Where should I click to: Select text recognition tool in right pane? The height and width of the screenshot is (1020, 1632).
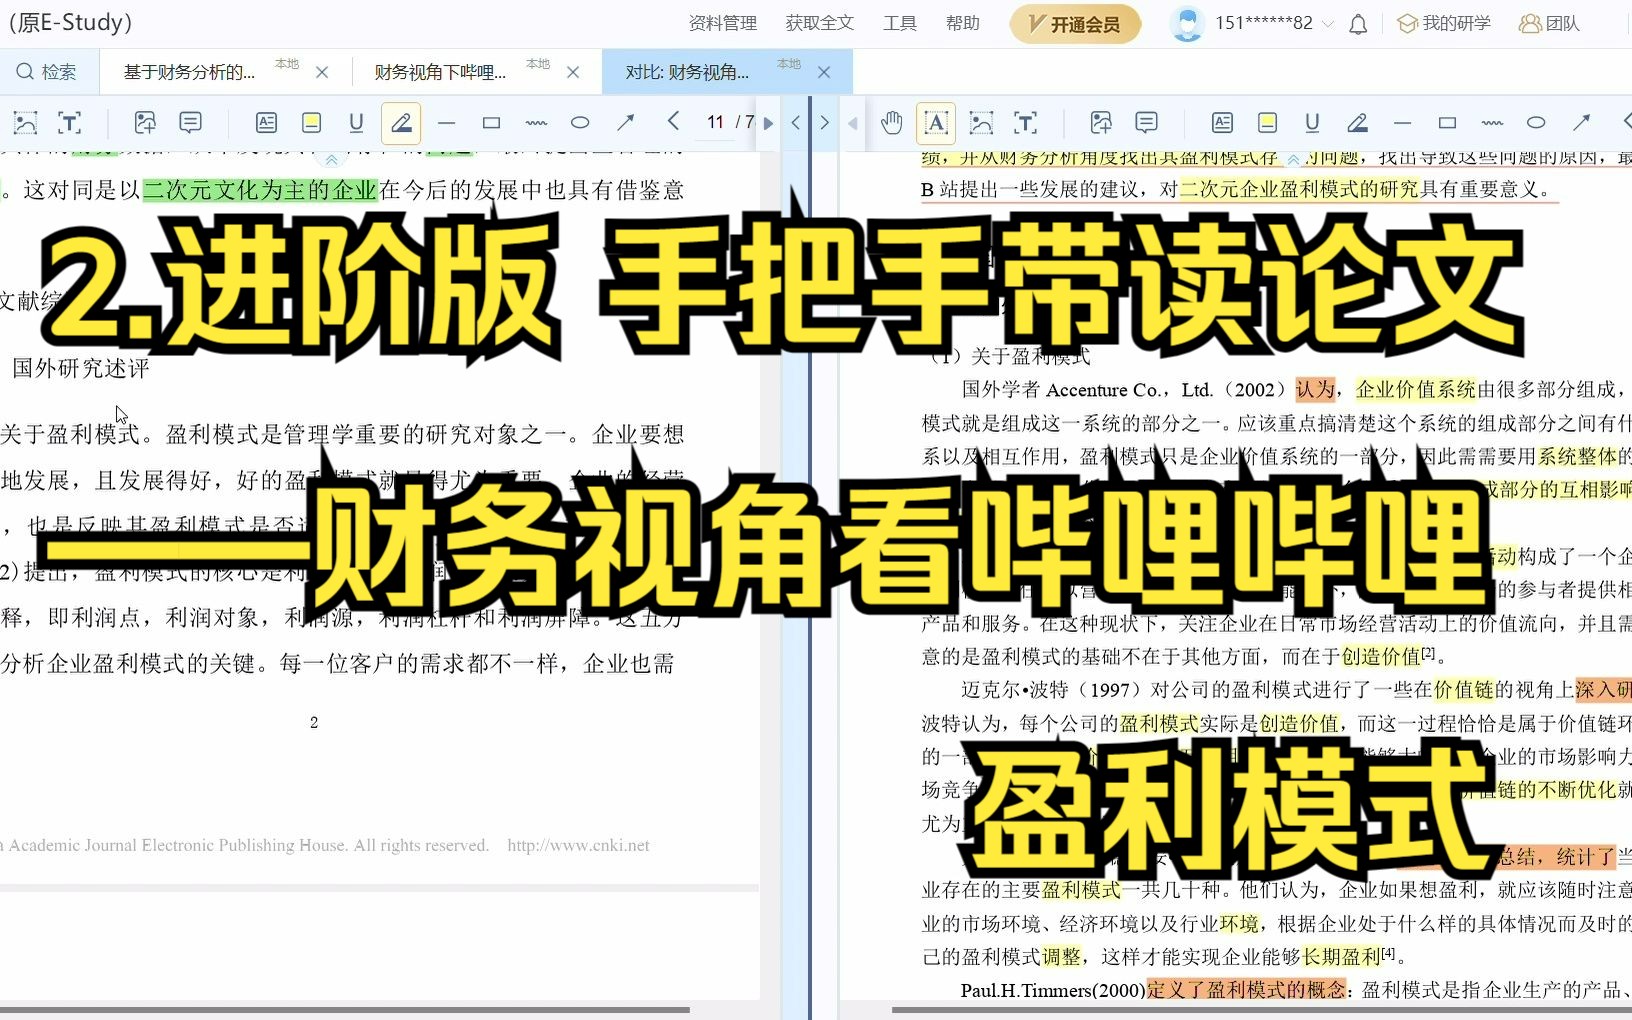tap(1026, 123)
